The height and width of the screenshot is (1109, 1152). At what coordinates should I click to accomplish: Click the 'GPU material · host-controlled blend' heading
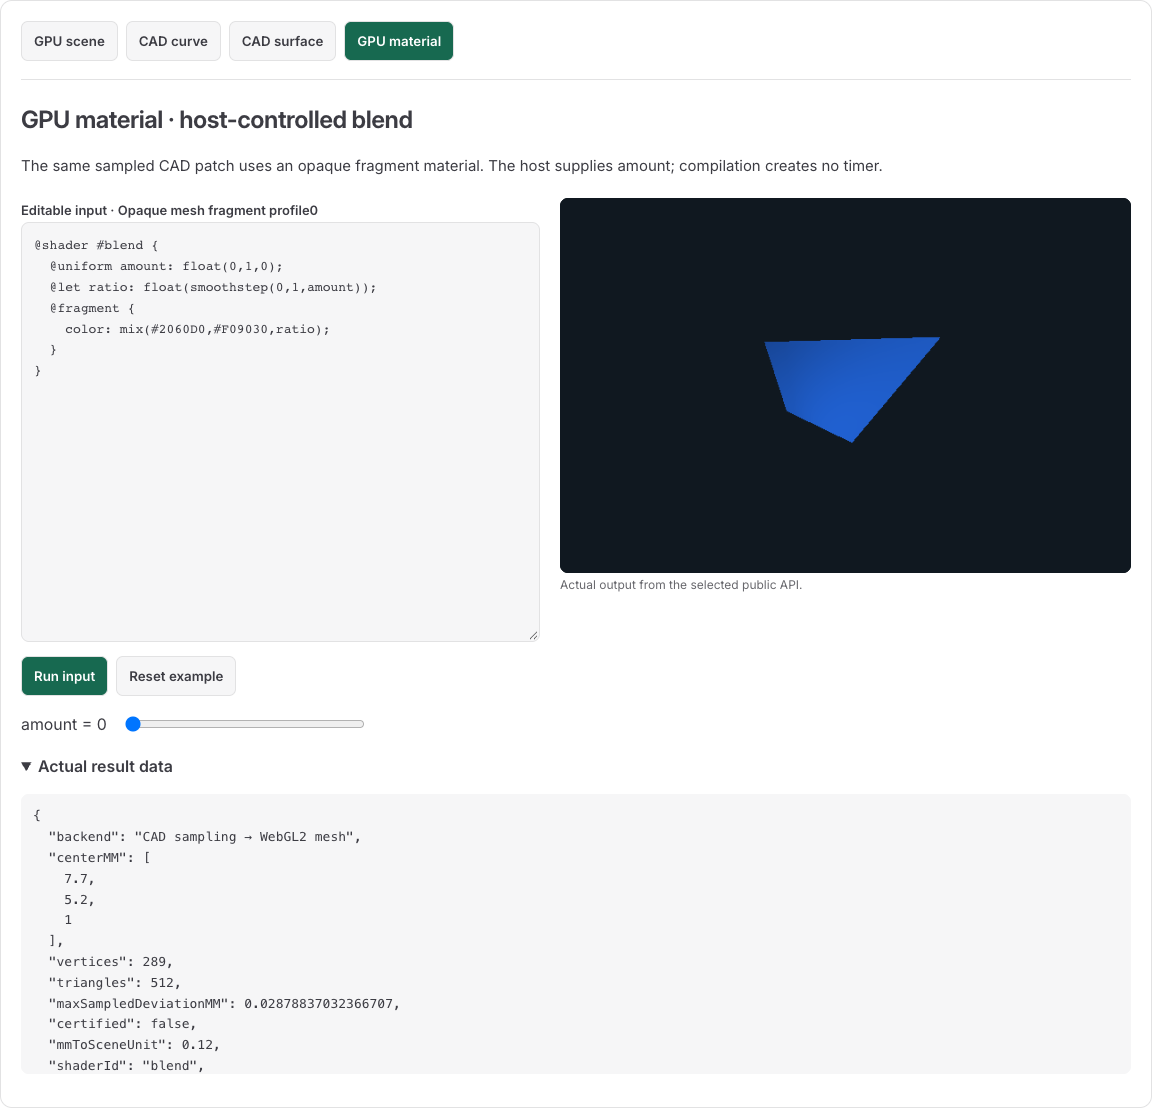(217, 120)
